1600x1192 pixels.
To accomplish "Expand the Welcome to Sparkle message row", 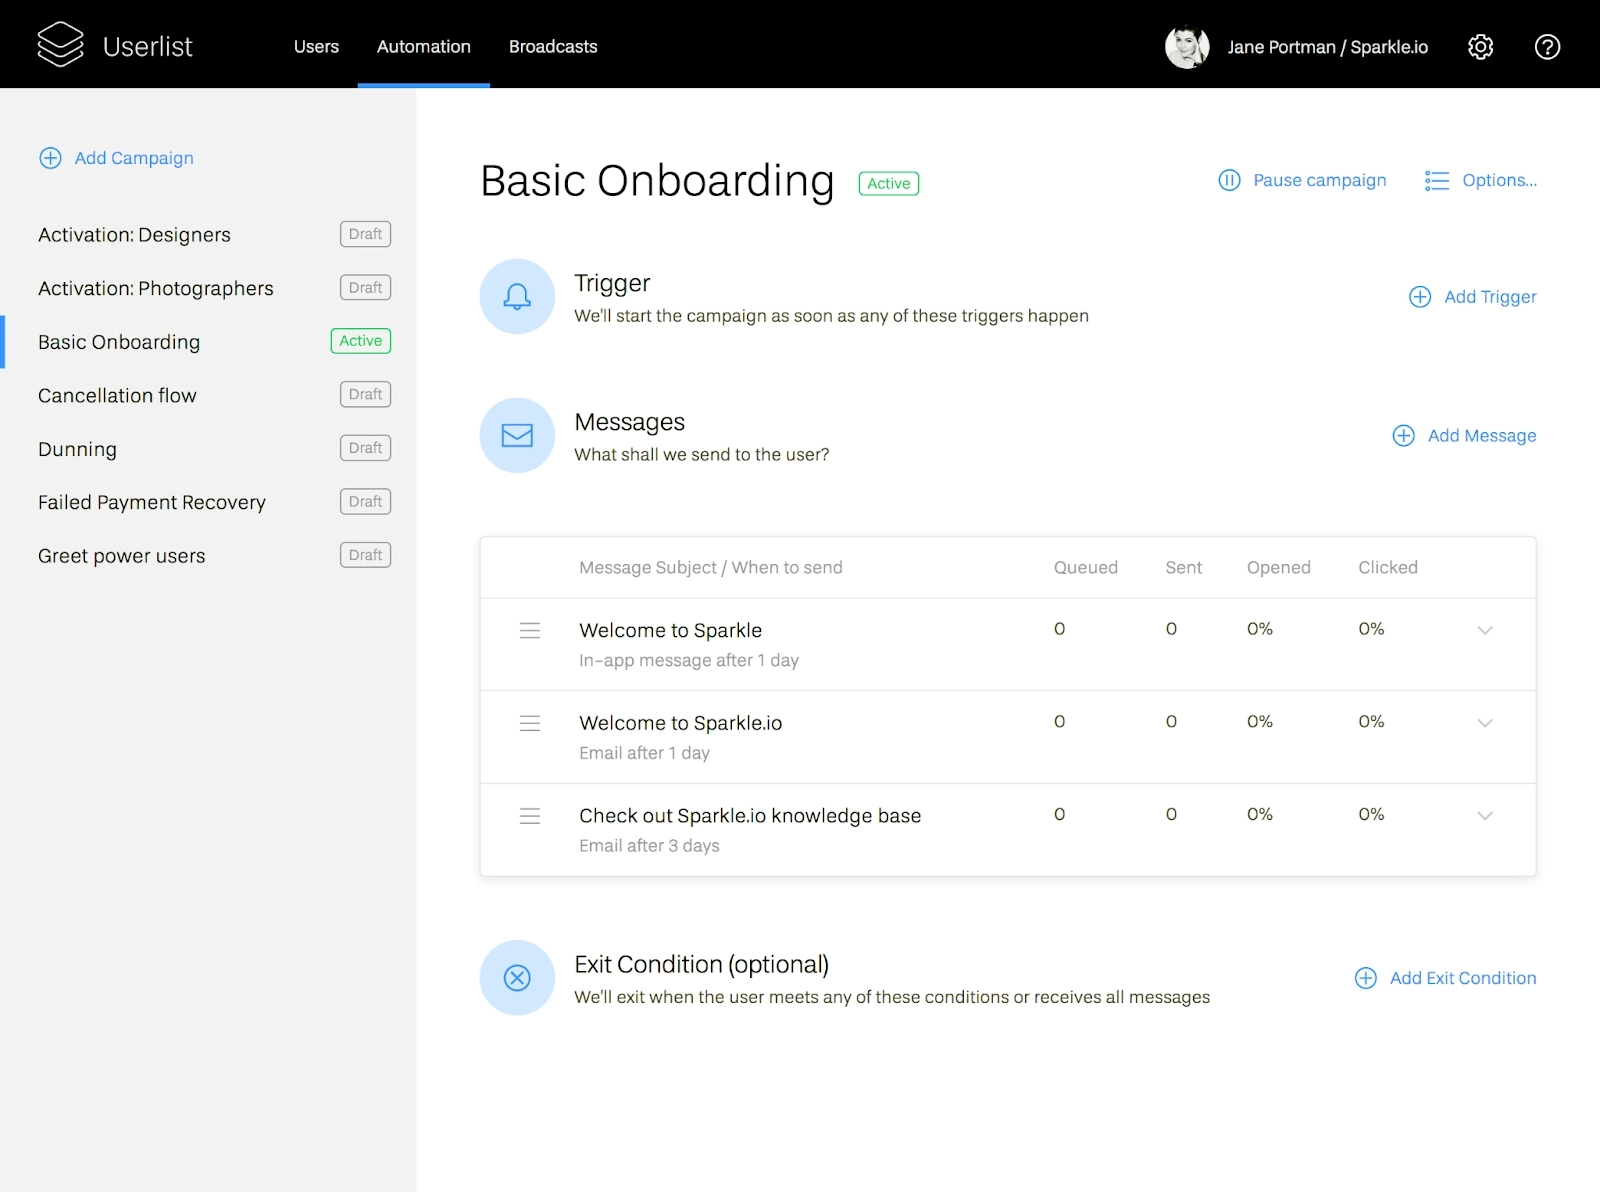I will tap(1486, 630).
